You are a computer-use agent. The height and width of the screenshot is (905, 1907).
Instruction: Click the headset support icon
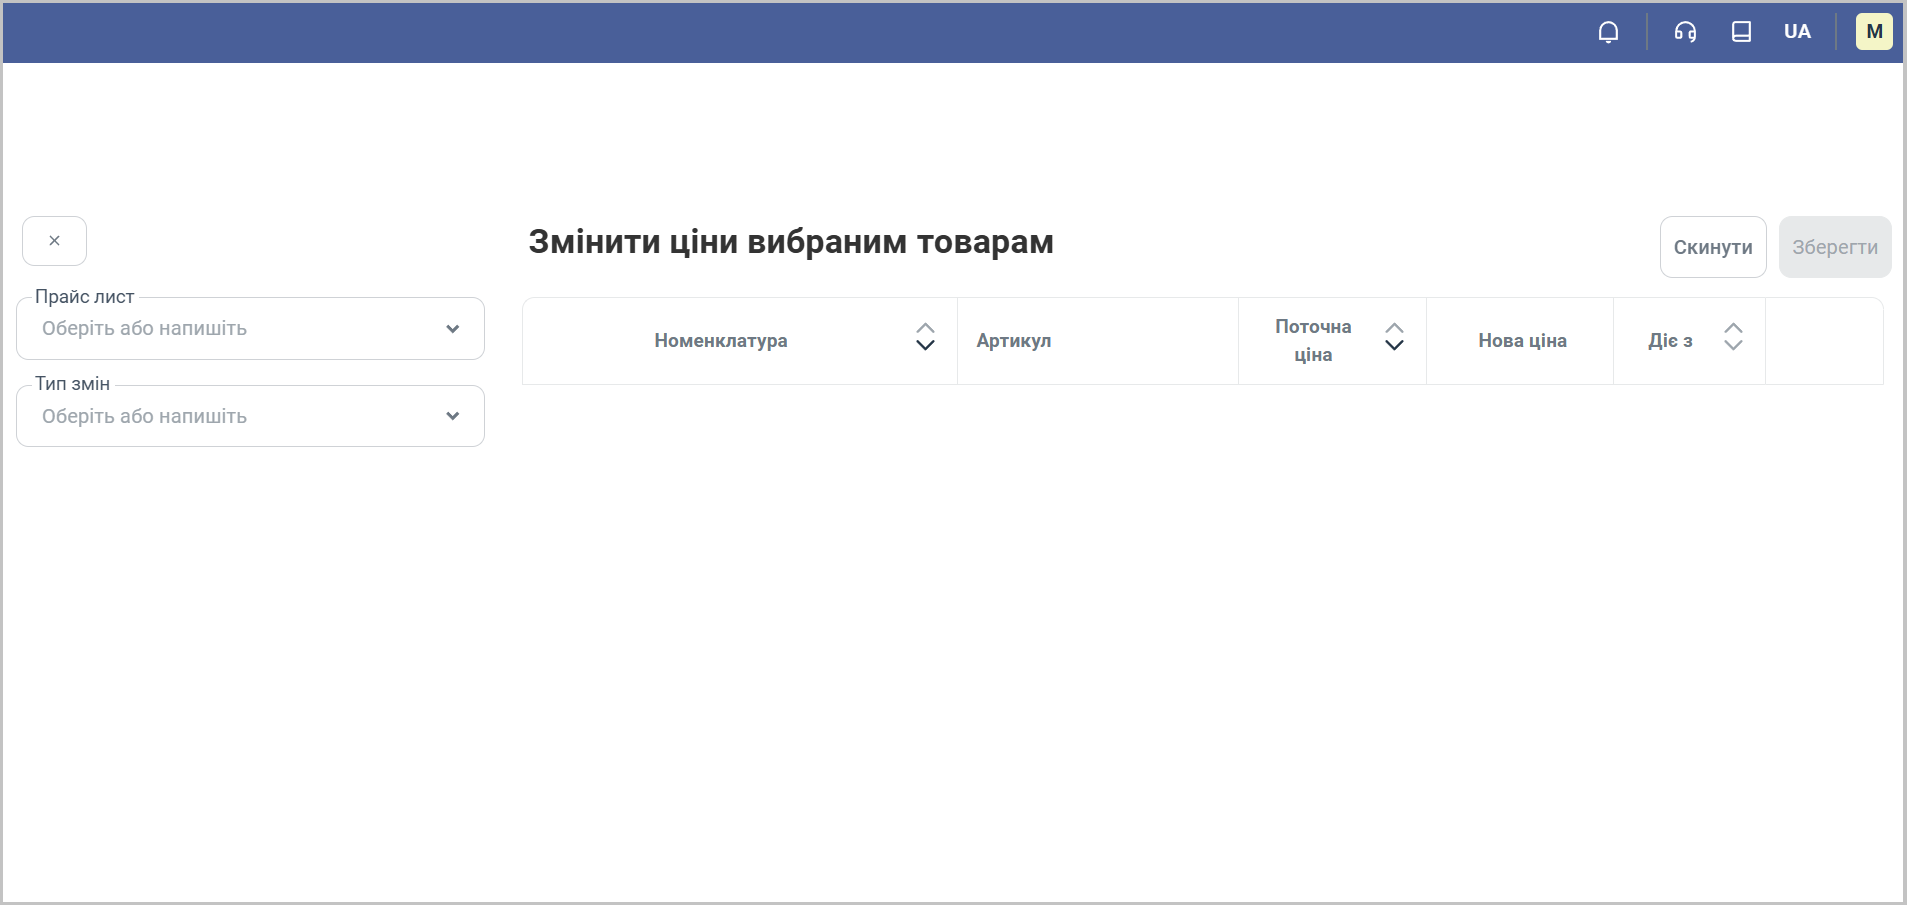tap(1685, 32)
